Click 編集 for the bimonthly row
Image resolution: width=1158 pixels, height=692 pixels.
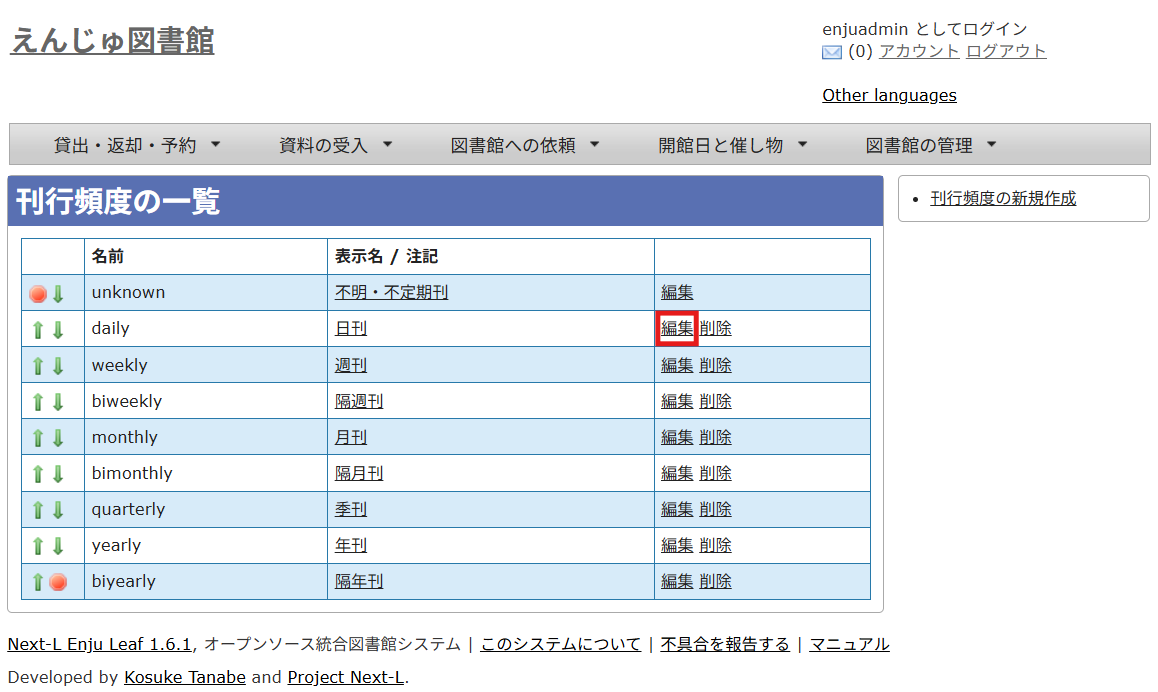(677, 473)
